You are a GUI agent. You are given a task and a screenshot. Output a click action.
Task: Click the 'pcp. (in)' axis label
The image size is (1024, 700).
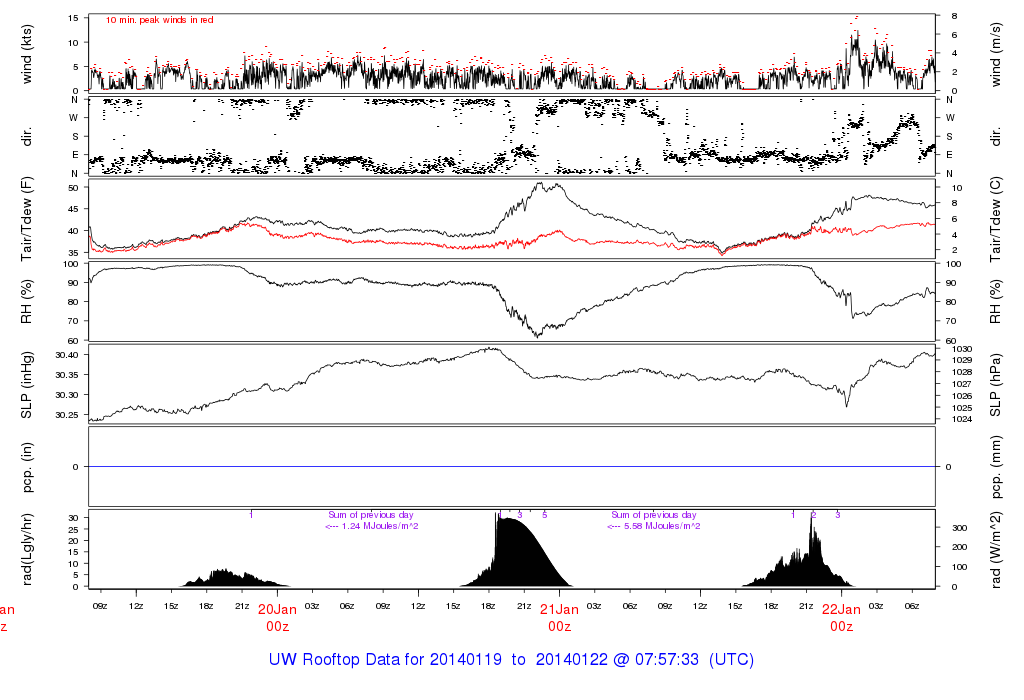(x=27, y=467)
